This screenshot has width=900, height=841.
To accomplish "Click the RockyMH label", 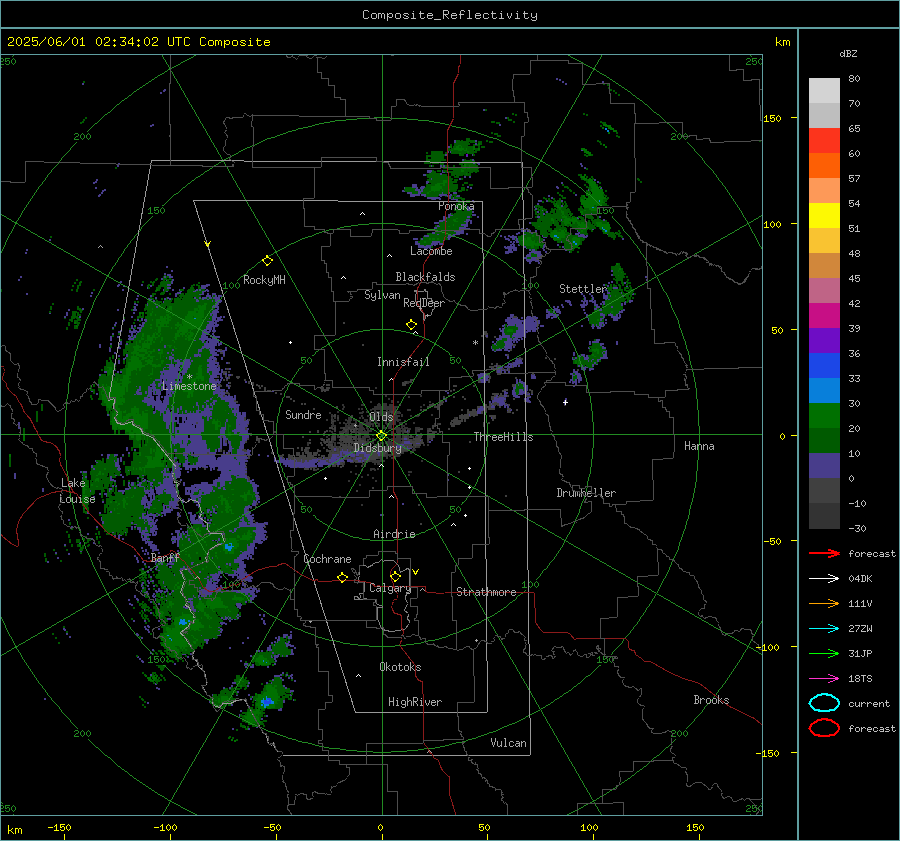I will [x=264, y=280].
